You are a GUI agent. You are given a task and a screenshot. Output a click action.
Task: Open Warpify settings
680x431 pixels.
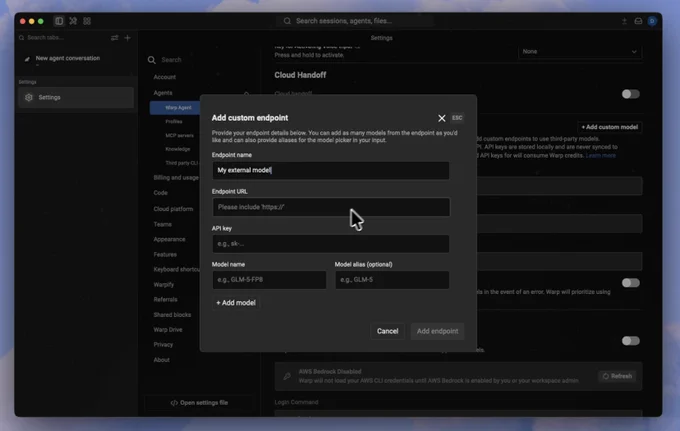[x=164, y=285]
